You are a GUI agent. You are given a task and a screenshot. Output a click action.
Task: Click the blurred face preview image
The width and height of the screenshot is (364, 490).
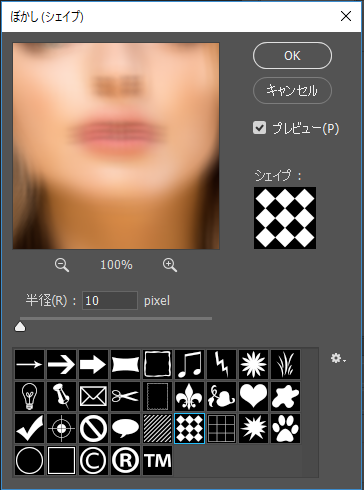[x=116, y=146]
